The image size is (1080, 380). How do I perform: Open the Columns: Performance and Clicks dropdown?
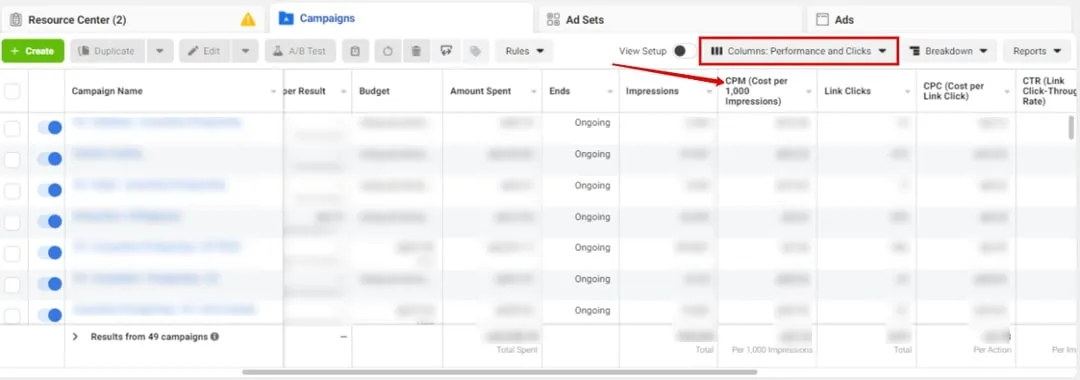point(799,51)
